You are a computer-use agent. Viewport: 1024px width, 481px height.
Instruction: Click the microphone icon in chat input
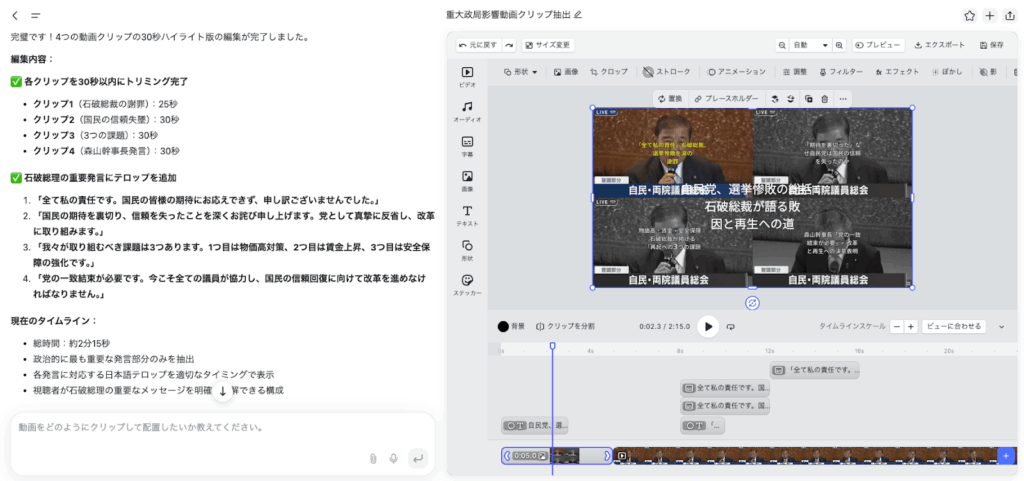tap(394, 458)
